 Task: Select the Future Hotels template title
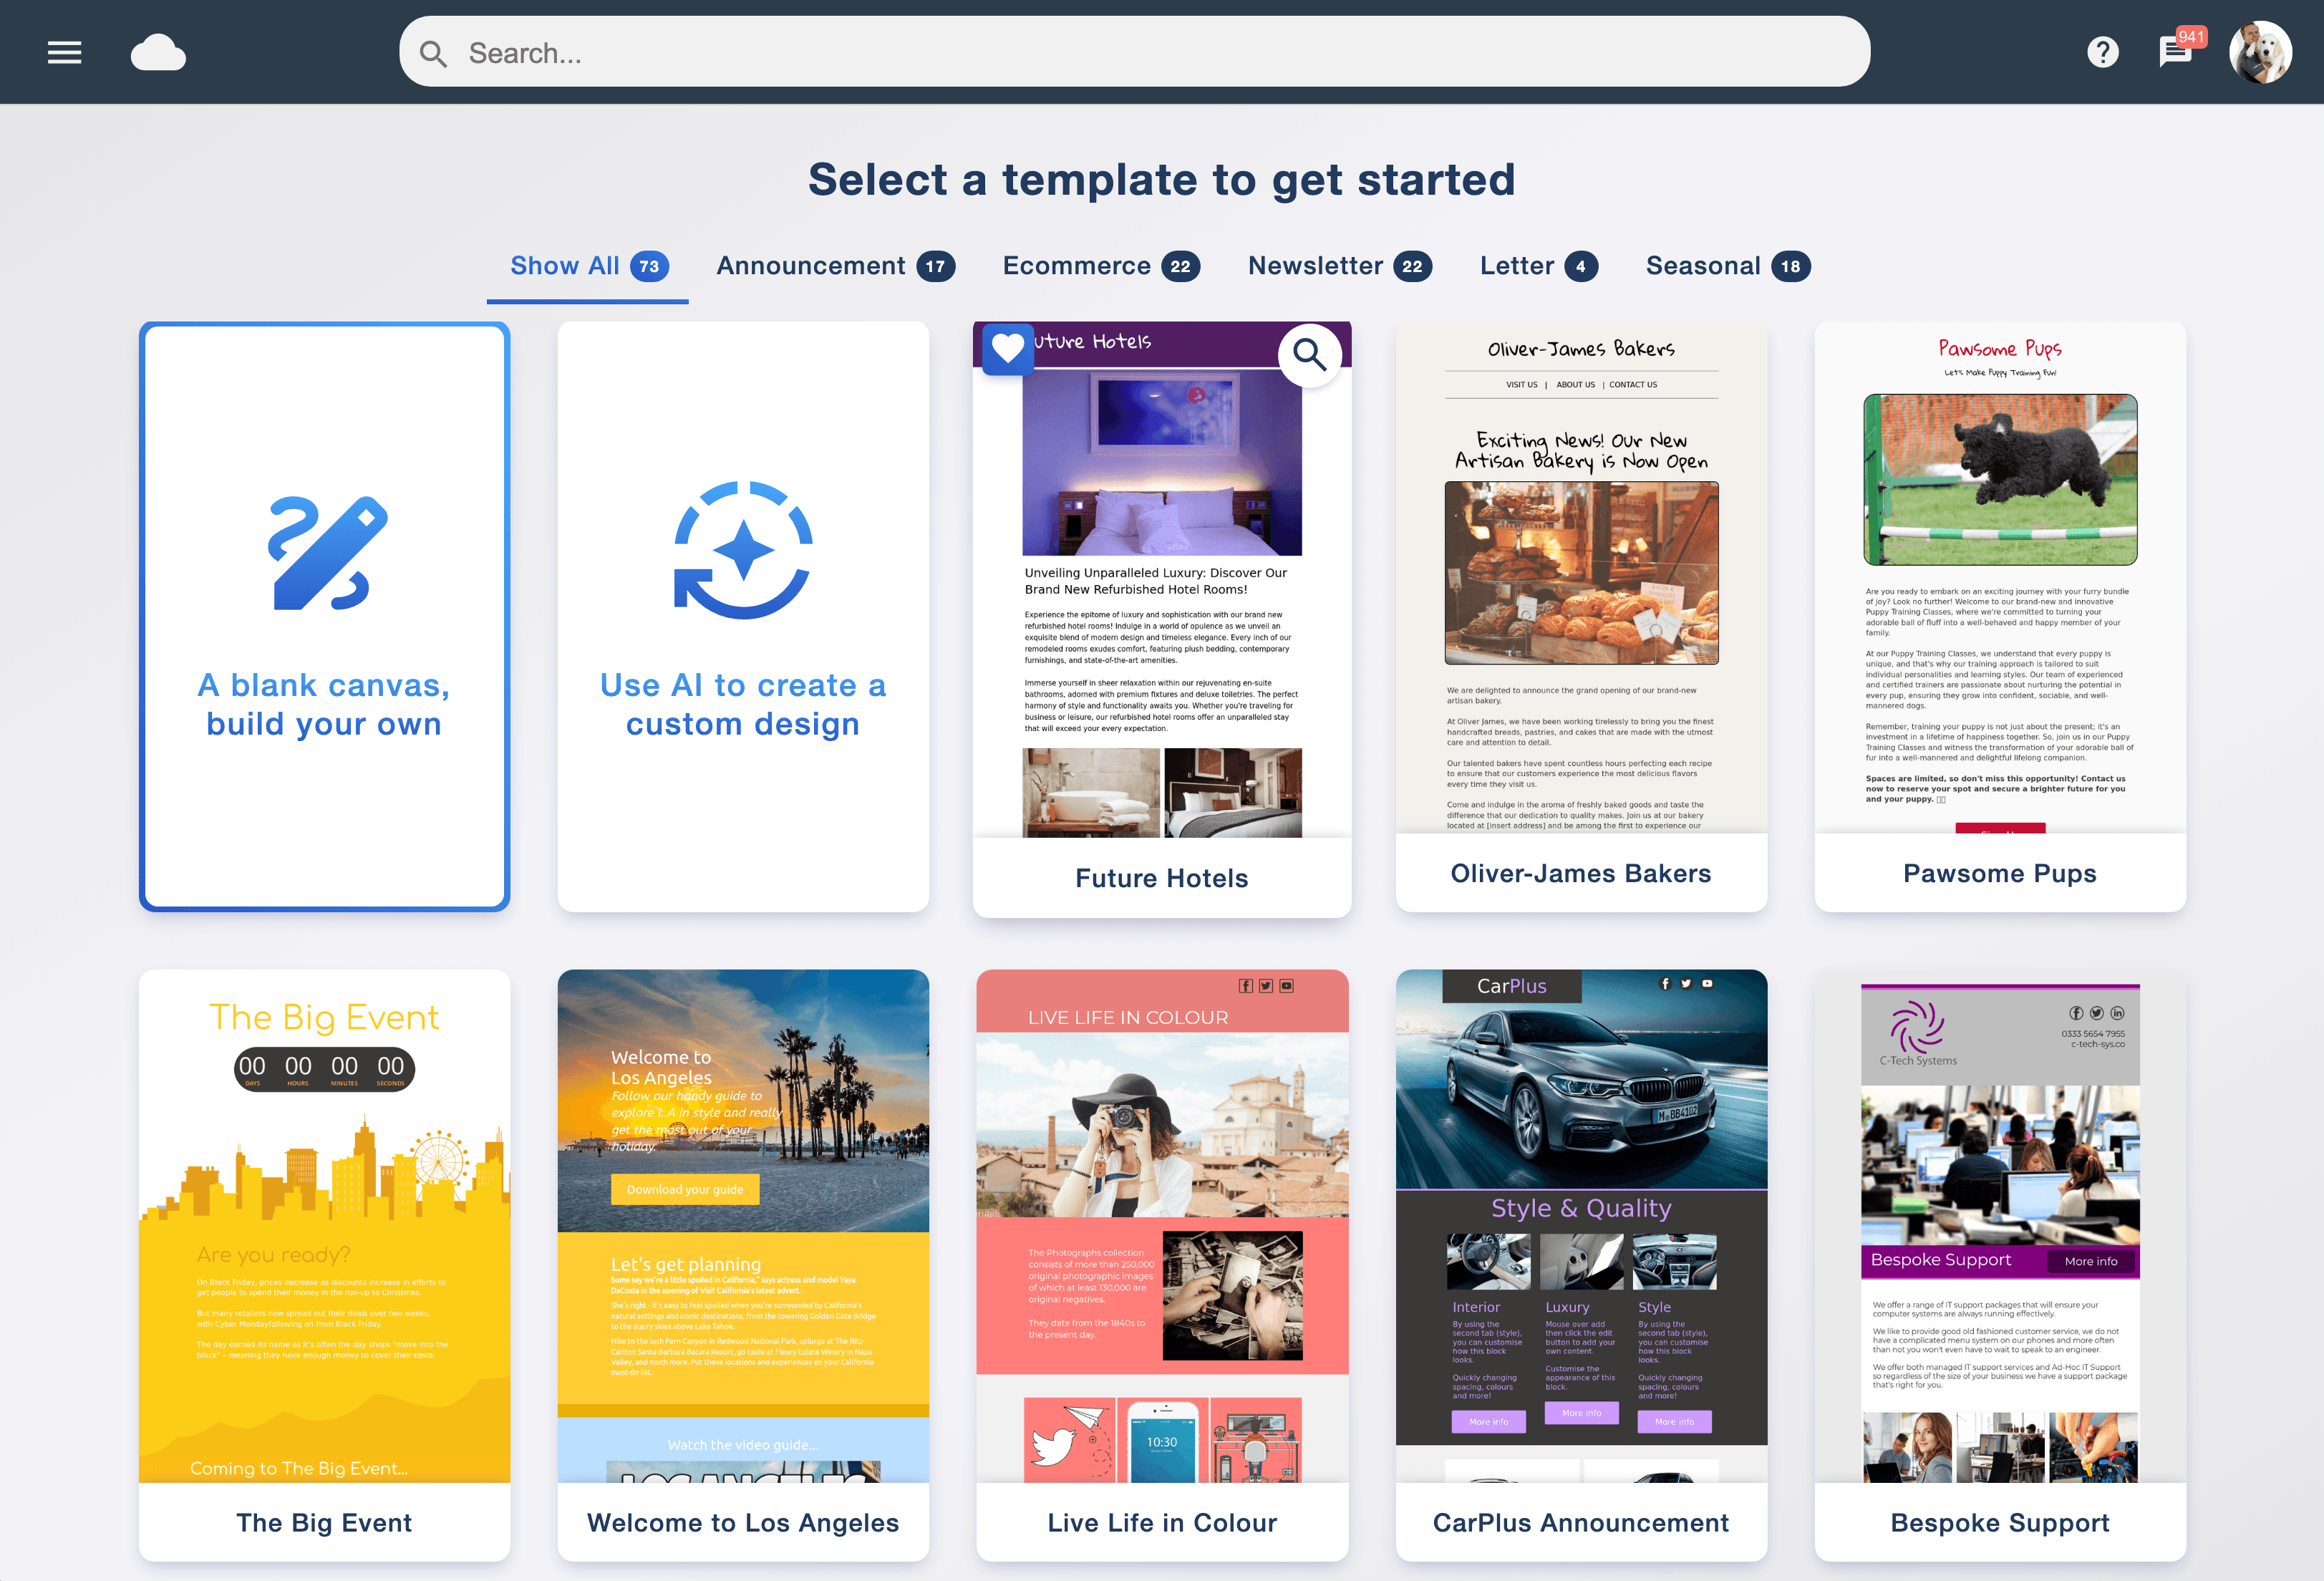[1162, 878]
